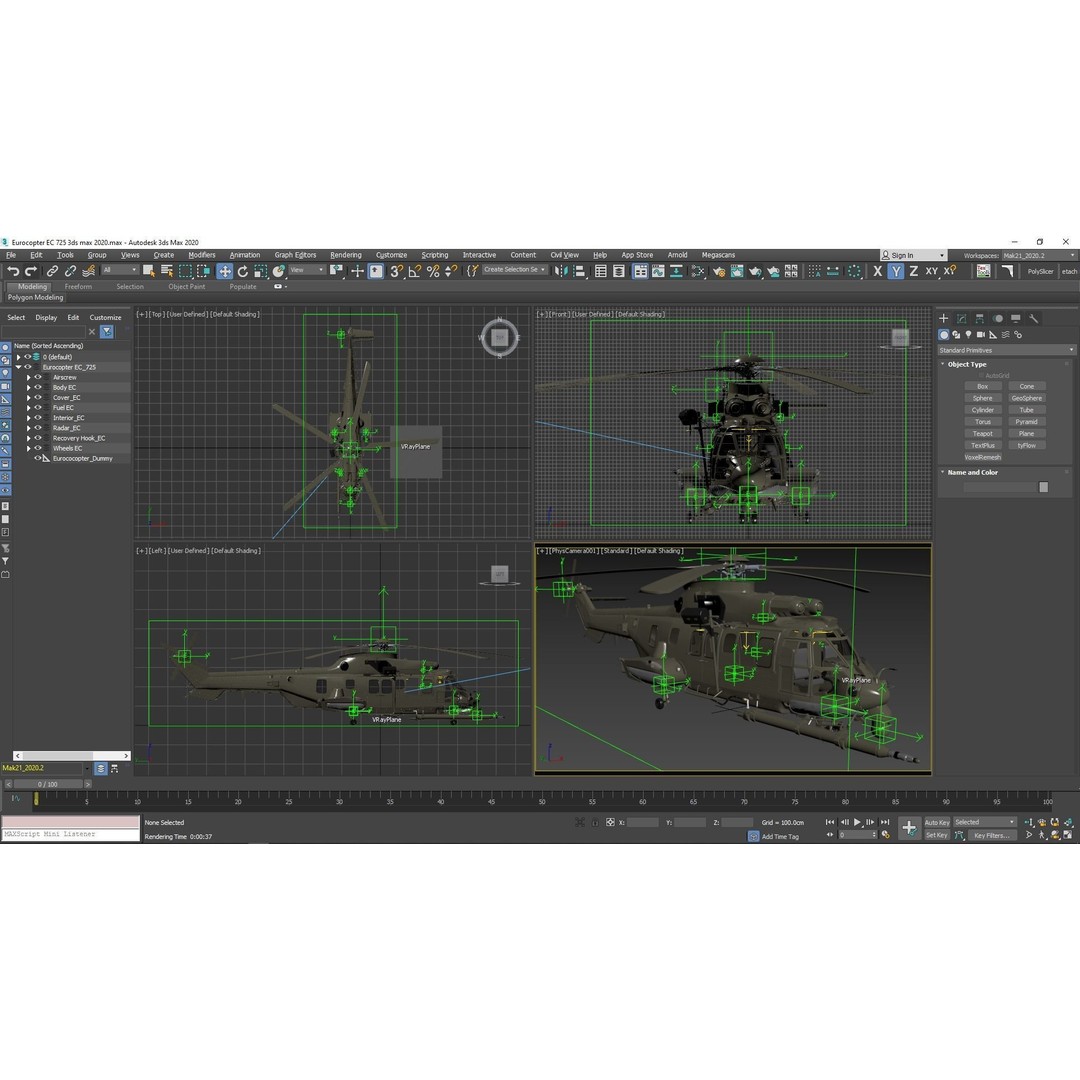
Task: Open the Modifiers menu
Action: coord(202,256)
